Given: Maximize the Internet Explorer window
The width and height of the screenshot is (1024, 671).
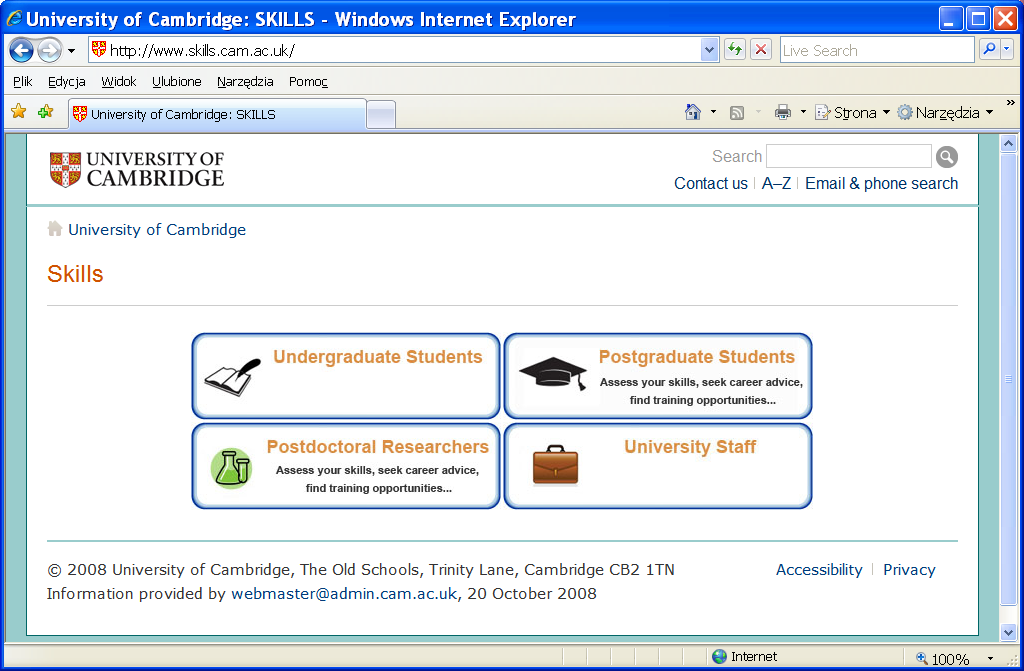Looking at the screenshot, I should tap(978, 19).
